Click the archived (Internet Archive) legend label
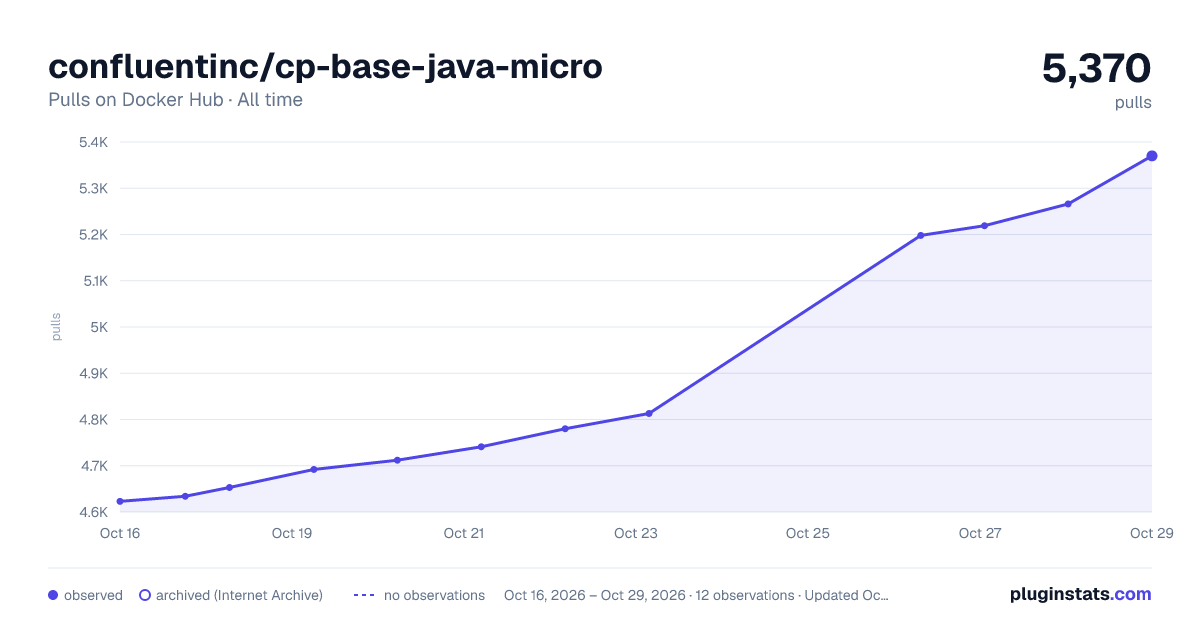This screenshot has width=1200, height=630. point(239,595)
